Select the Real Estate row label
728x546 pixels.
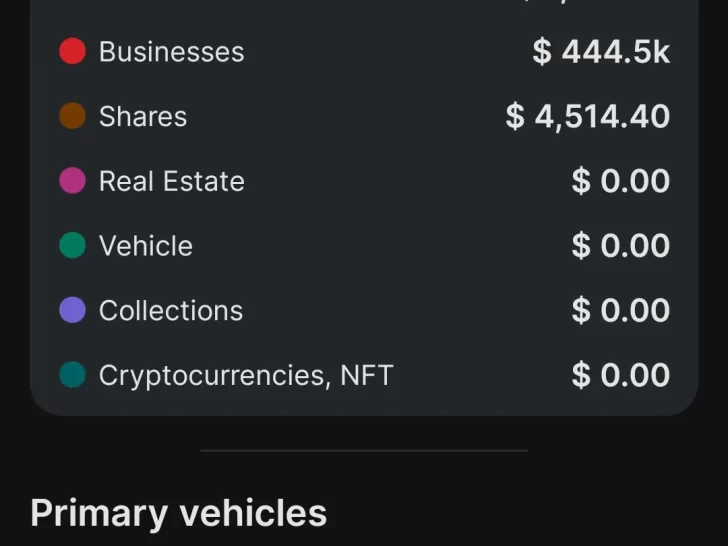pyautogui.click(x=171, y=181)
